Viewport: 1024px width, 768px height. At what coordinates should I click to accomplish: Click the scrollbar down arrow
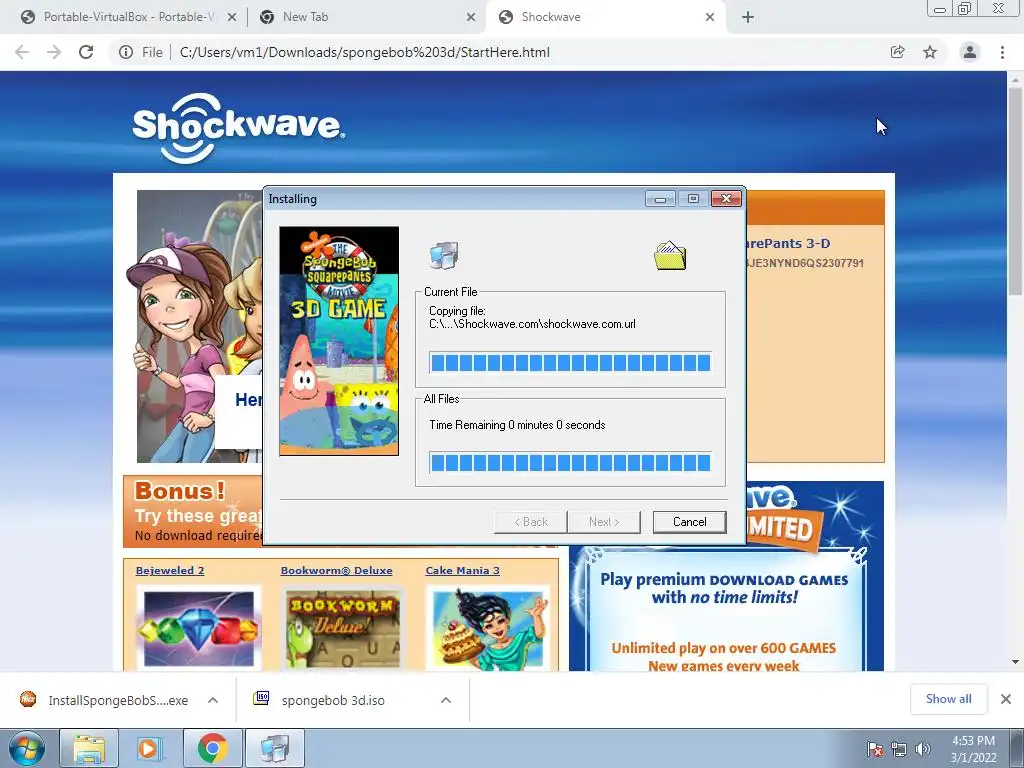[1015, 662]
